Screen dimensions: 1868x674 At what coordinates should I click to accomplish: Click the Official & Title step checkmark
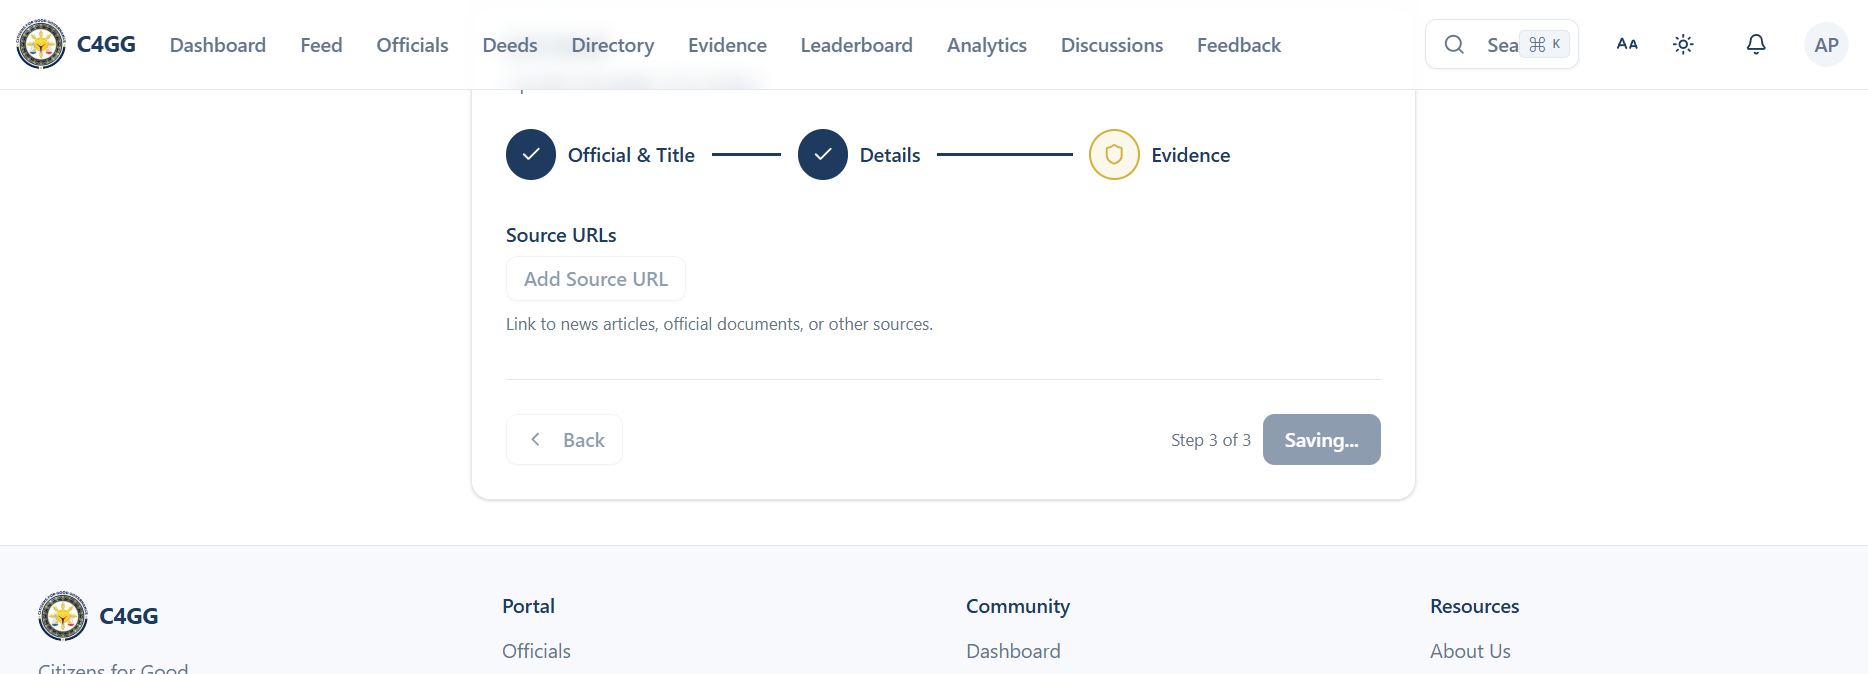(531, 155)
